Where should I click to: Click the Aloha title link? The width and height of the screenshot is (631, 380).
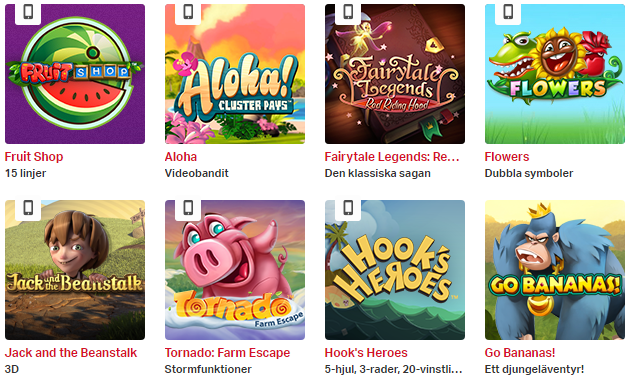[x=181, y=157]
